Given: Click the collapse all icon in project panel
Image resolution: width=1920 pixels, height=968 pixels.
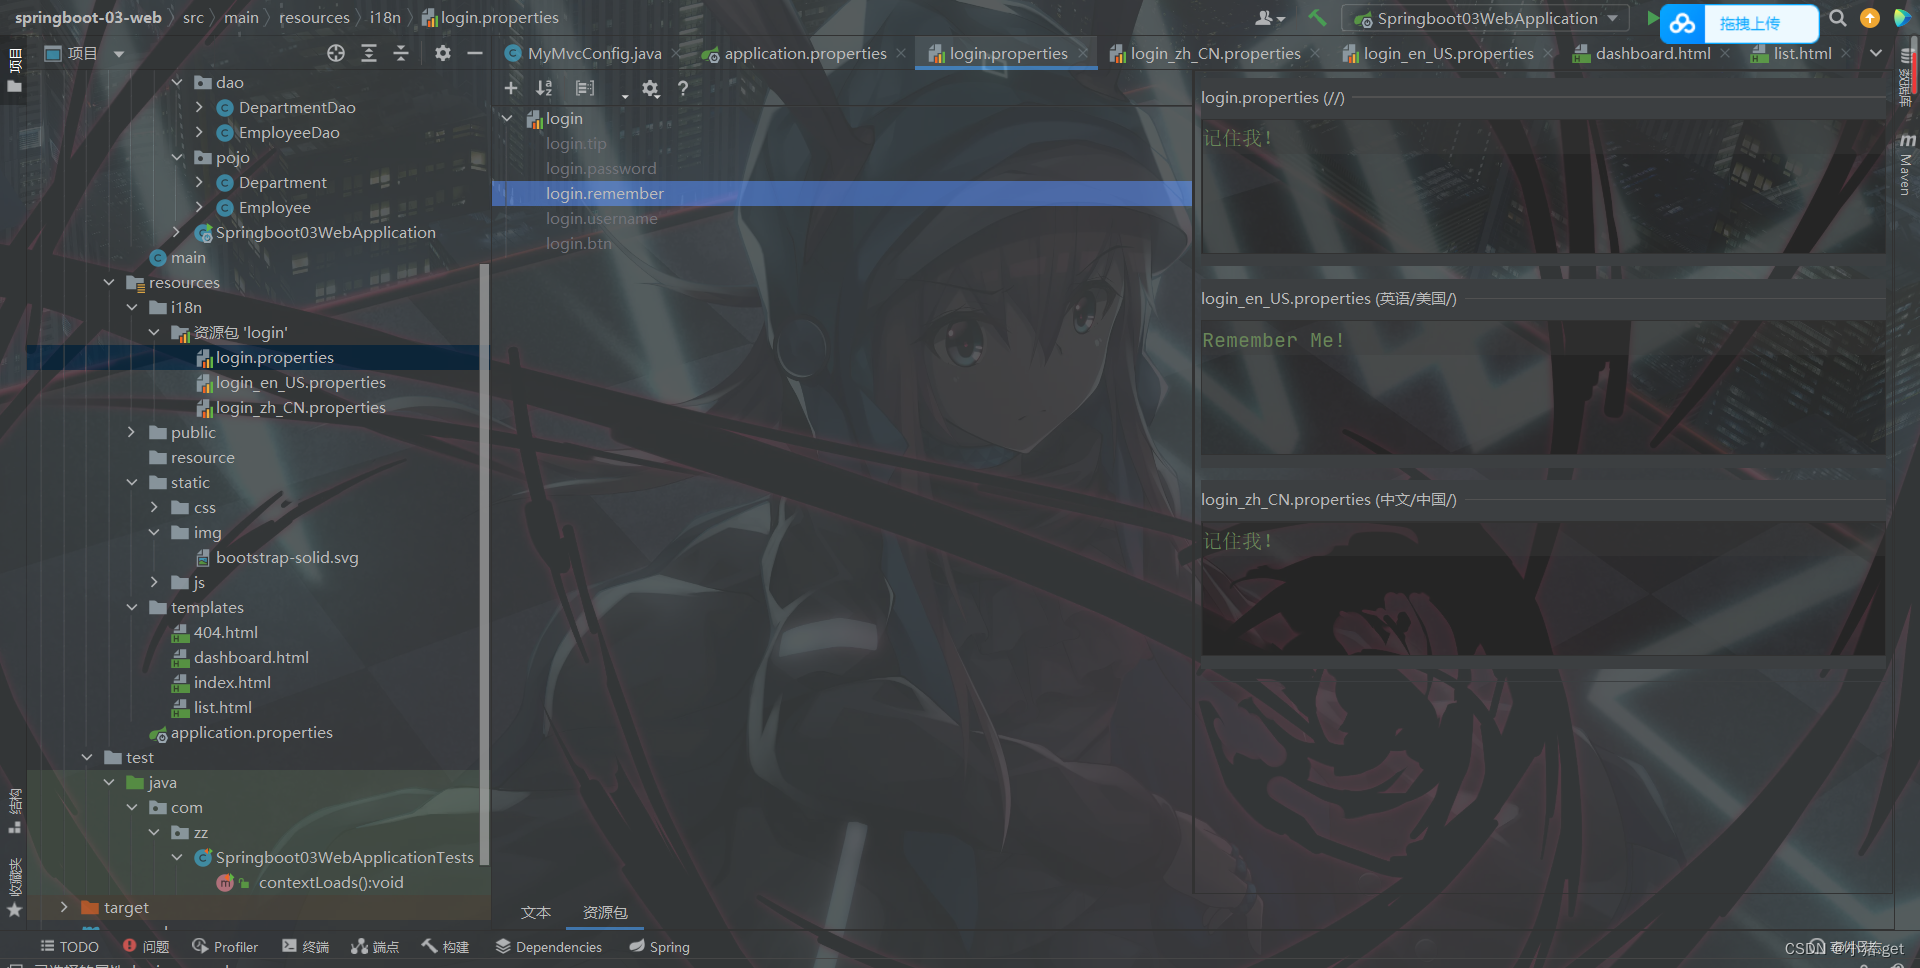Looking at the screenshot, I should point(401,53).
